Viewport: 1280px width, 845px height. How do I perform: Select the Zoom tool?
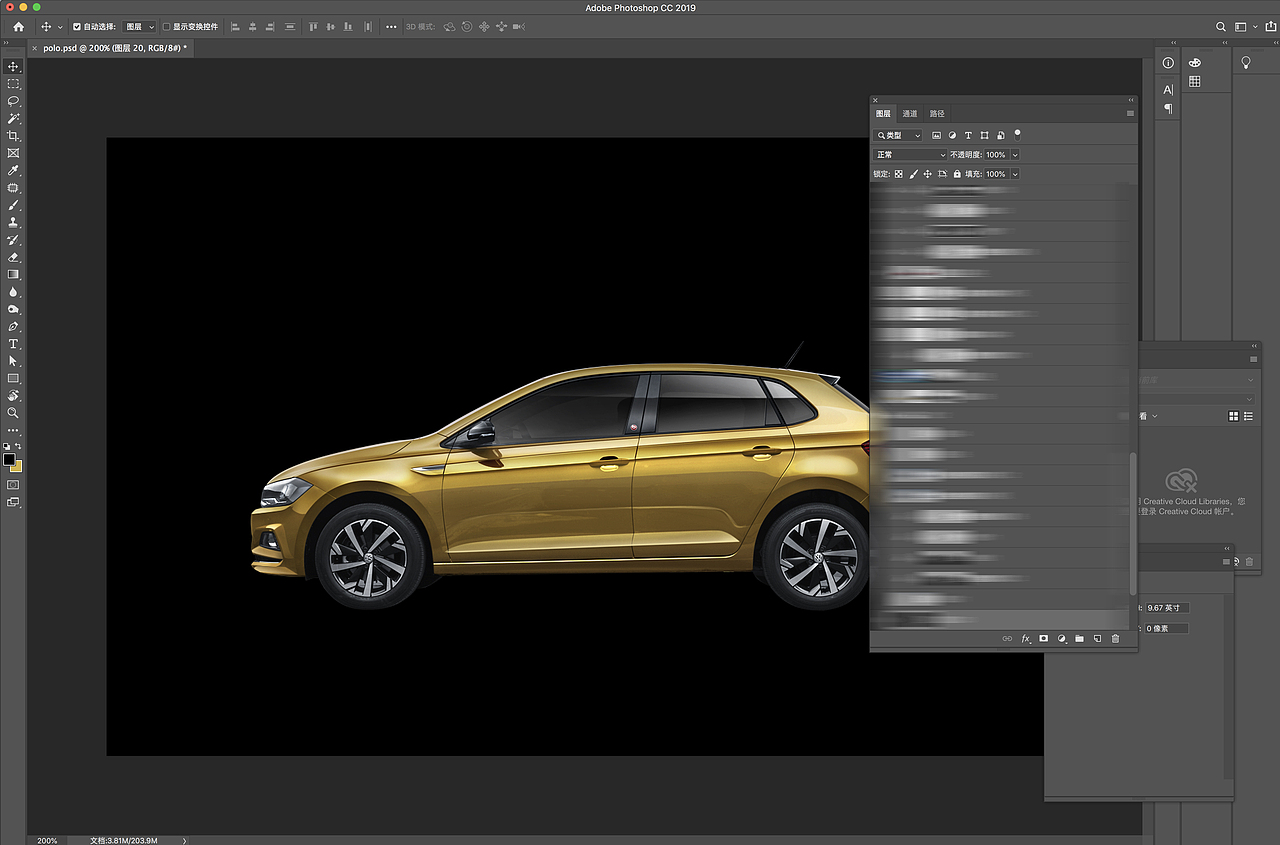tap(13, 413)
